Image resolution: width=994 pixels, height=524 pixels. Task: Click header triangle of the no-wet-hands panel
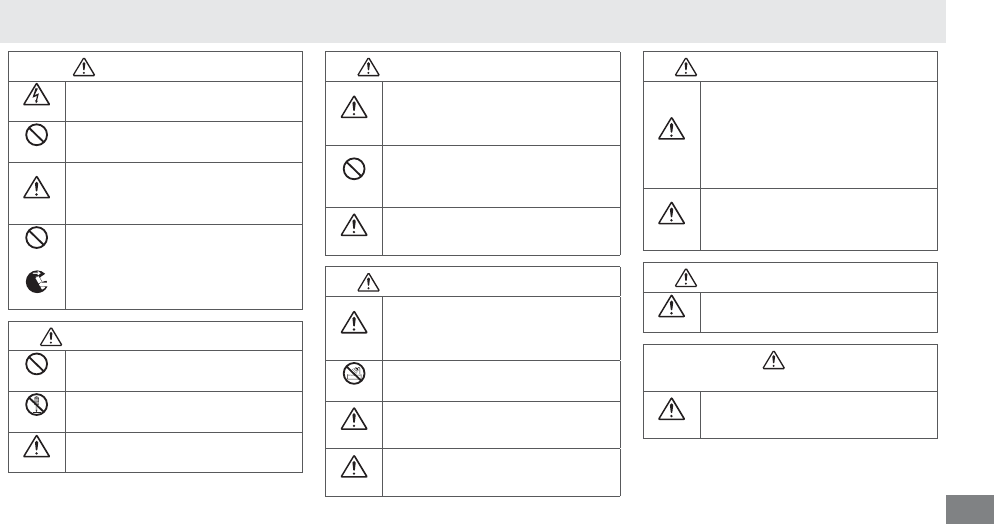366,282
